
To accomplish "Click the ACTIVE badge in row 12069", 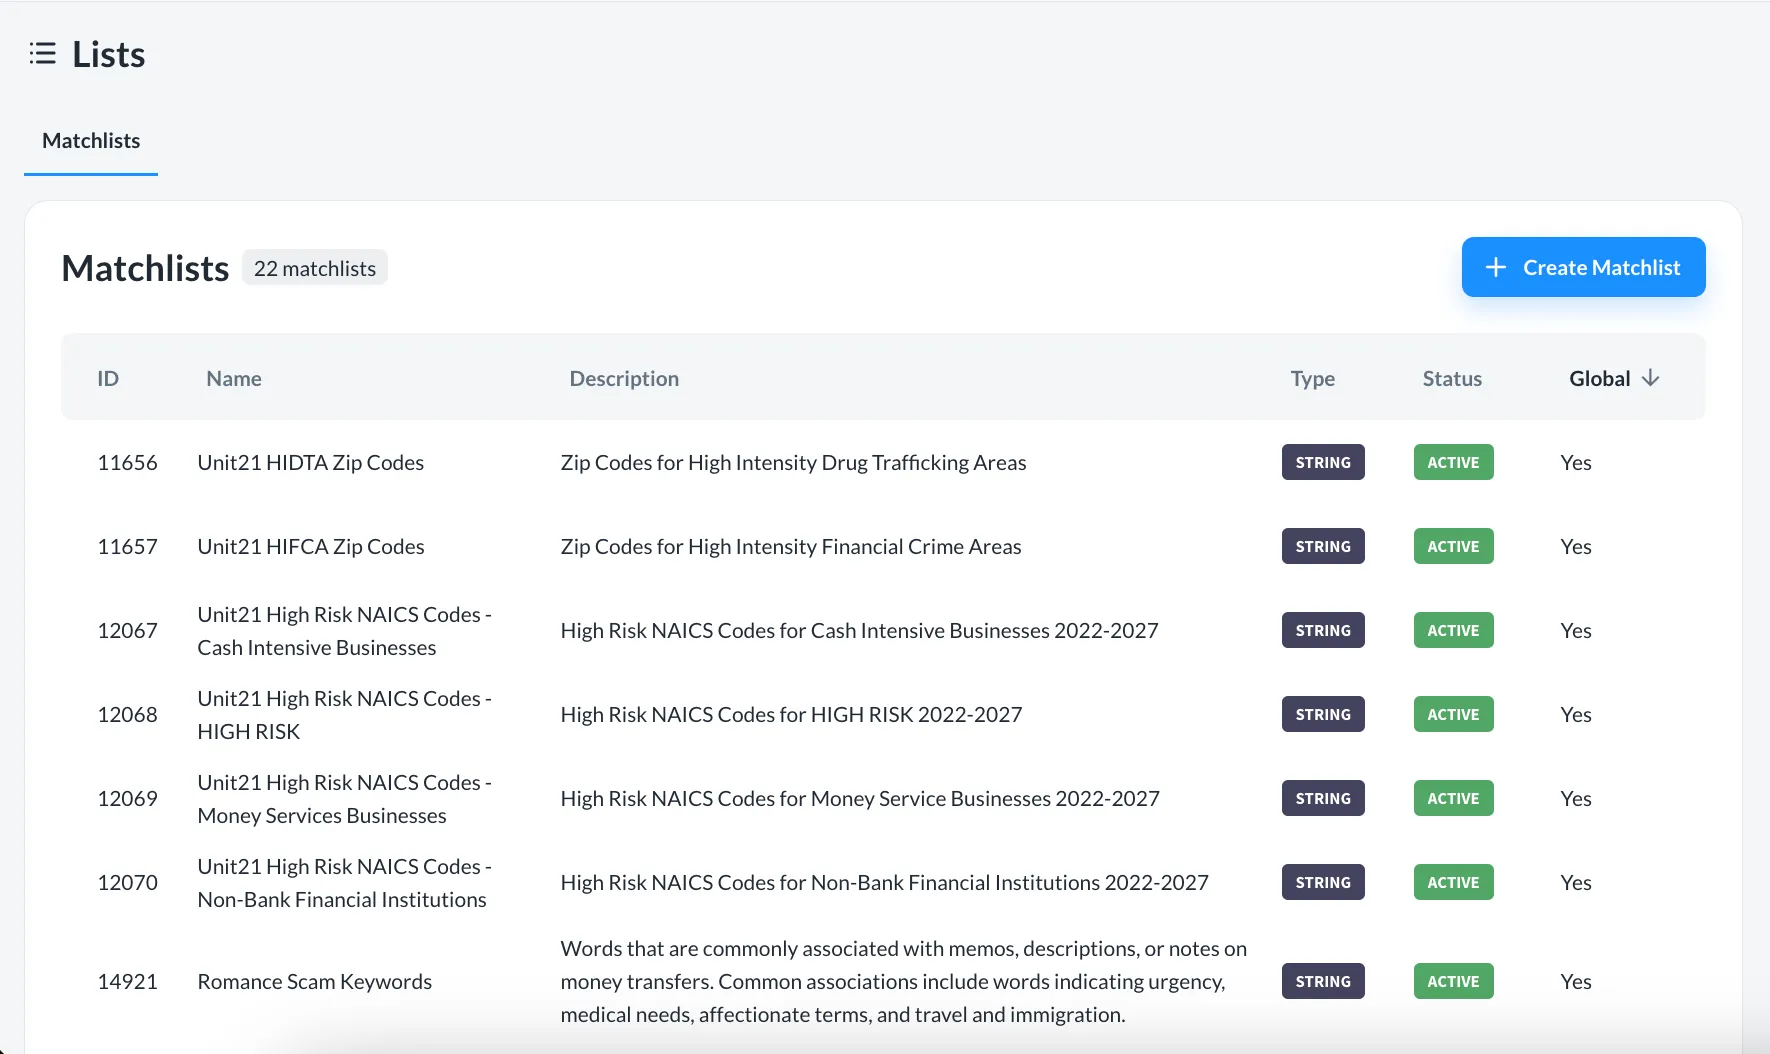I will [1453, 798].
